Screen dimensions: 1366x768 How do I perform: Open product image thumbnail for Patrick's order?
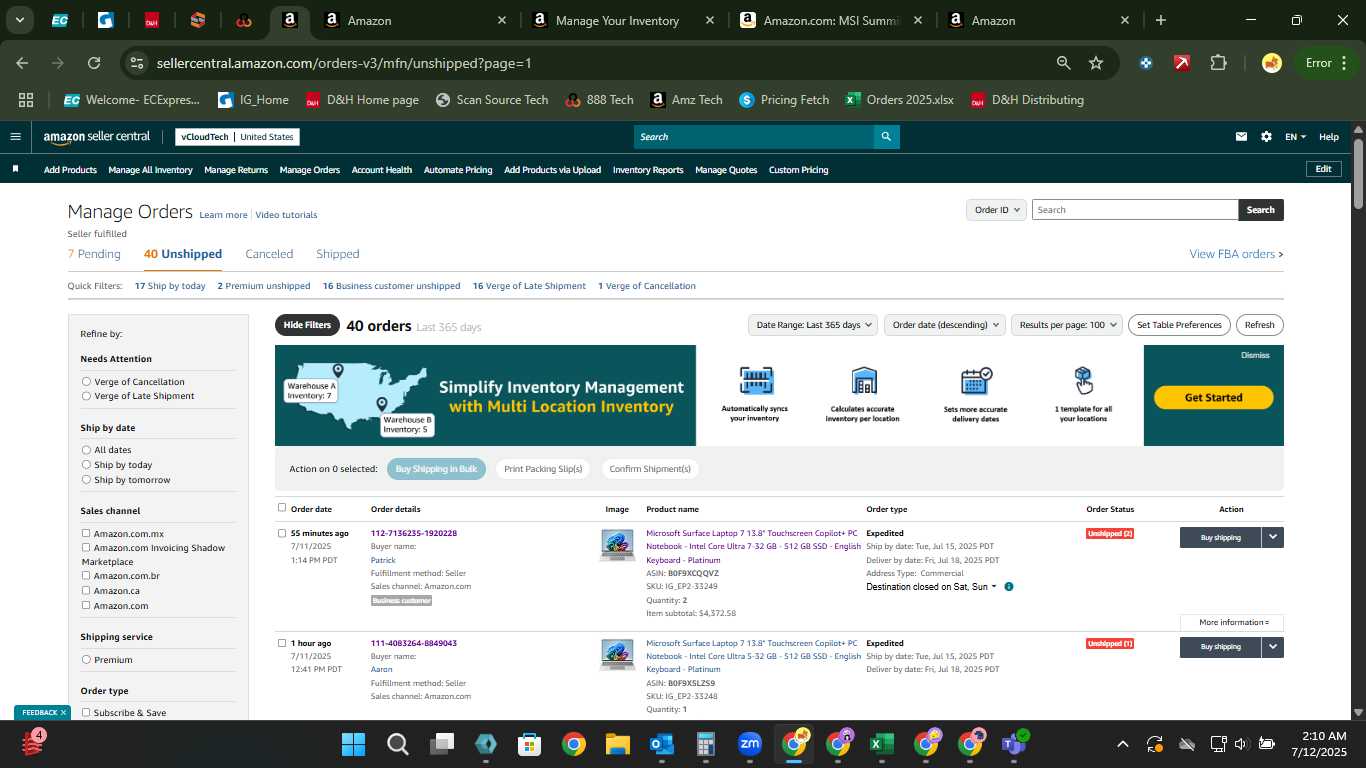[617, 545]
